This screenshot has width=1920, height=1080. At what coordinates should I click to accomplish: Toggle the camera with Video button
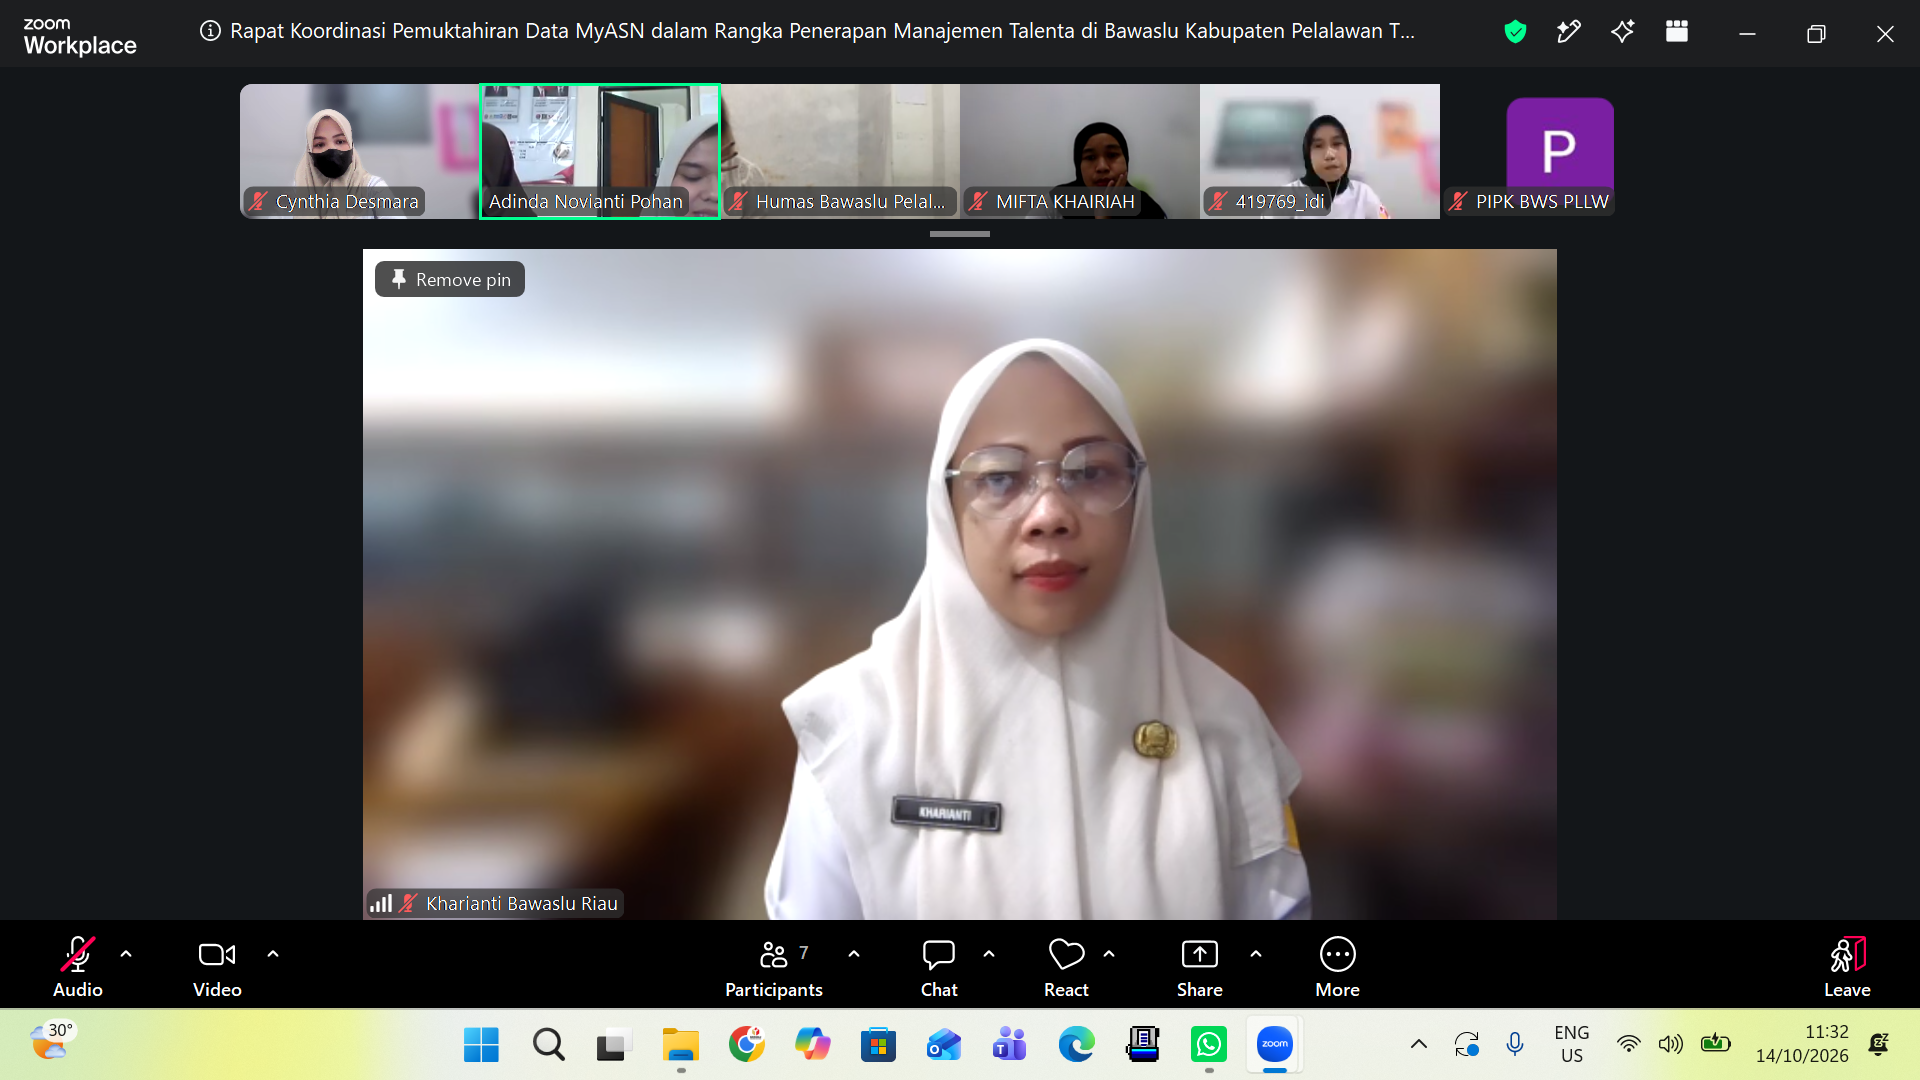click(217, 966)
